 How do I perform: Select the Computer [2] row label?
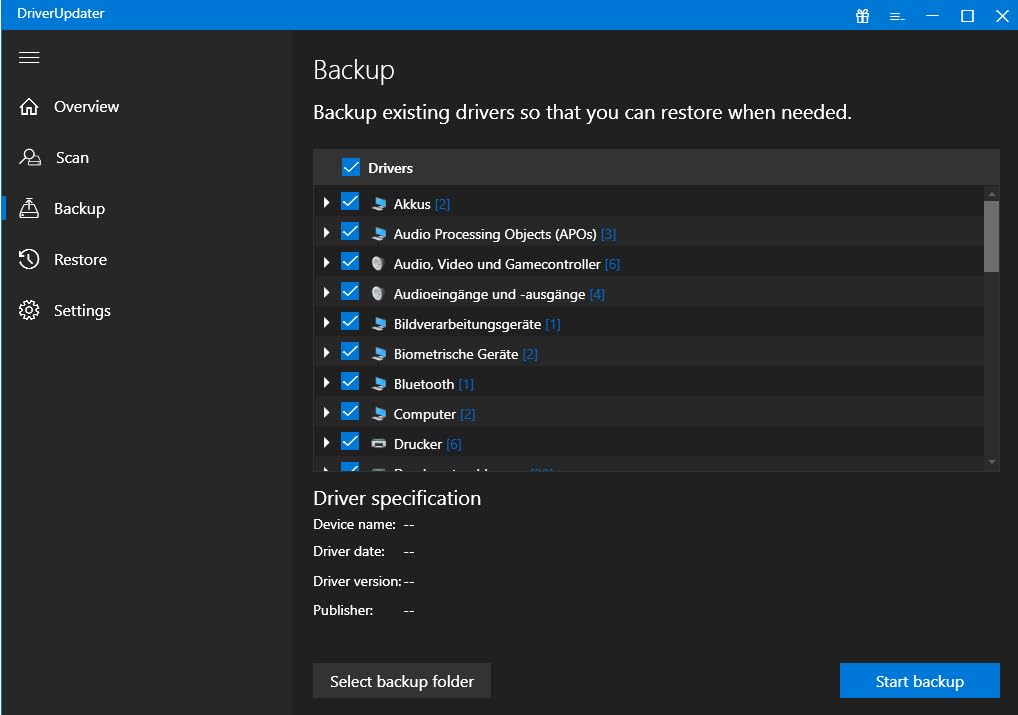pyautogui.click(x=434, y=414)
